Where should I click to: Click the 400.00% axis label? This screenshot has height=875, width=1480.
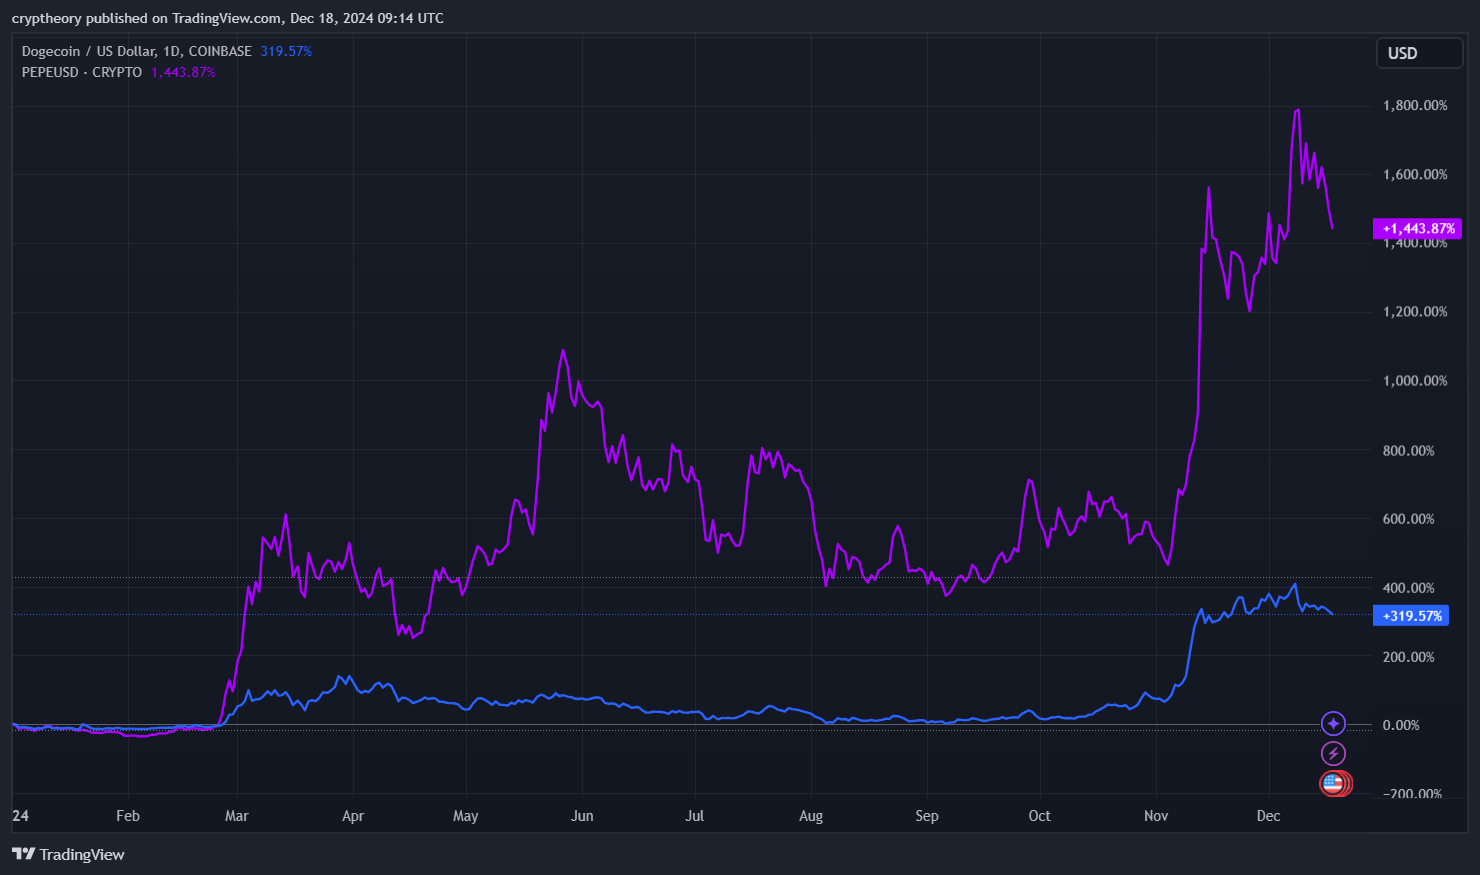click(x=1408, y=588)
